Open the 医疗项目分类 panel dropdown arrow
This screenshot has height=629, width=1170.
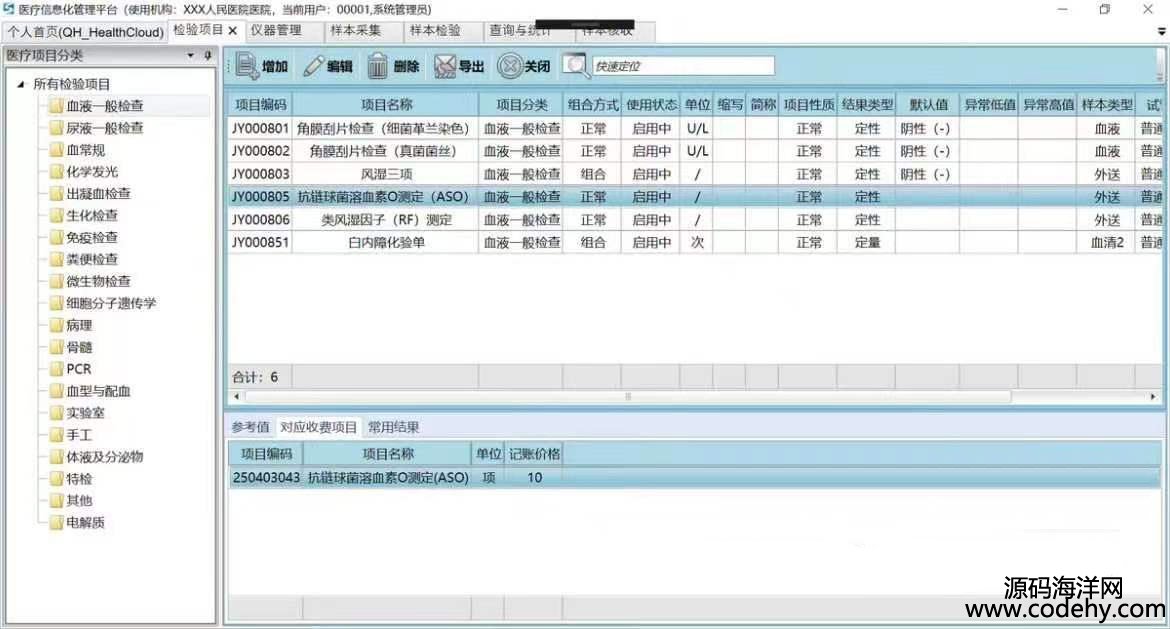coord(191,56)
